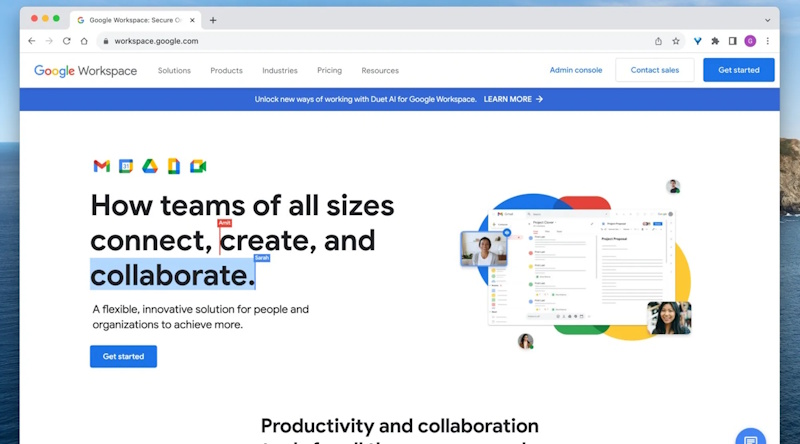The image size is (800, 444).
Task: Click Get started below the headline
Action: 123,356
